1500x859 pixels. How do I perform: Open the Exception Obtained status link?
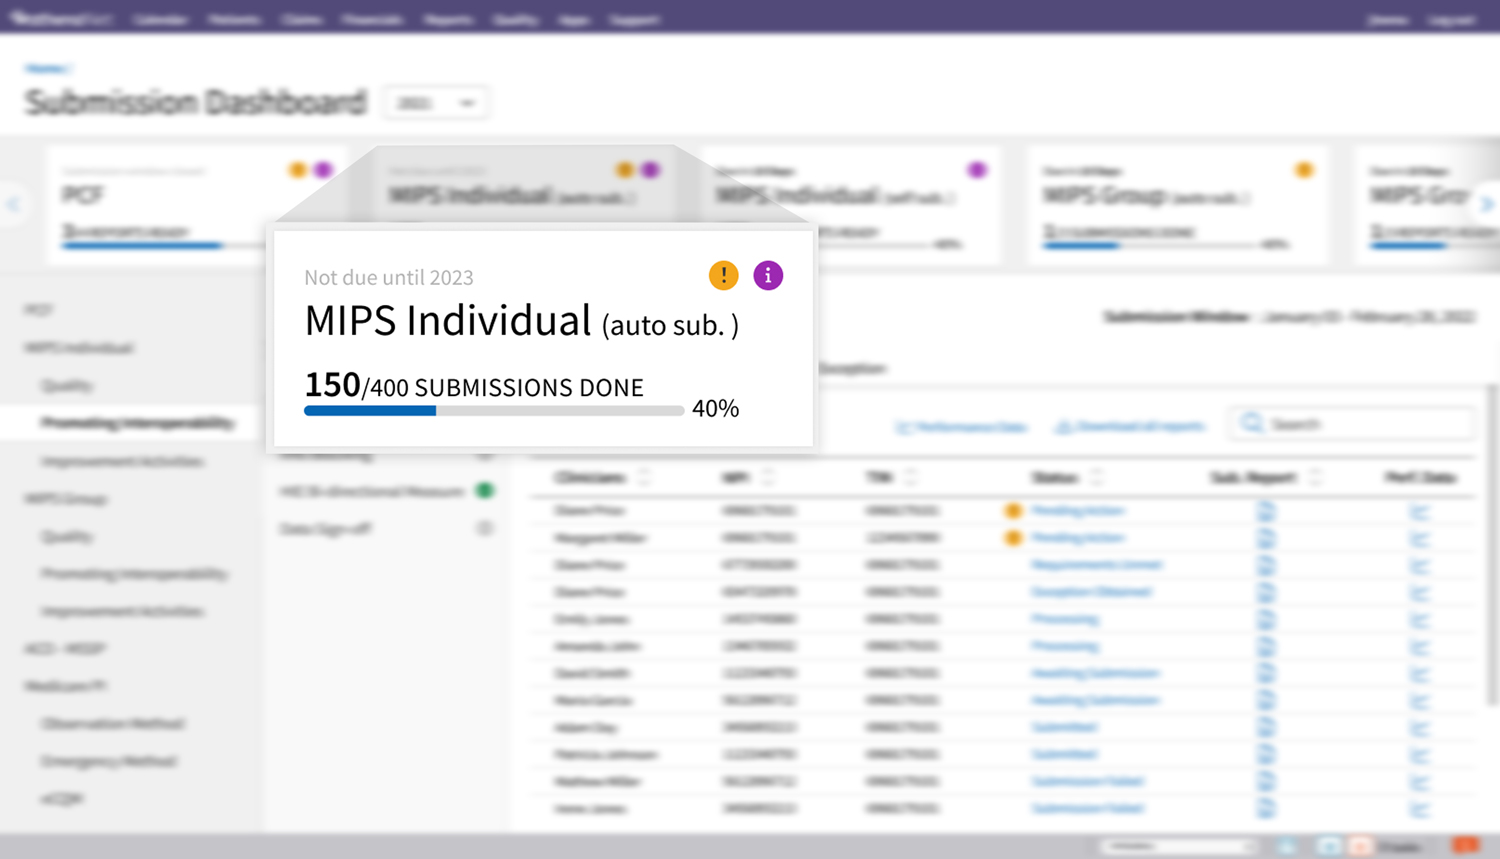(1091, 592)
